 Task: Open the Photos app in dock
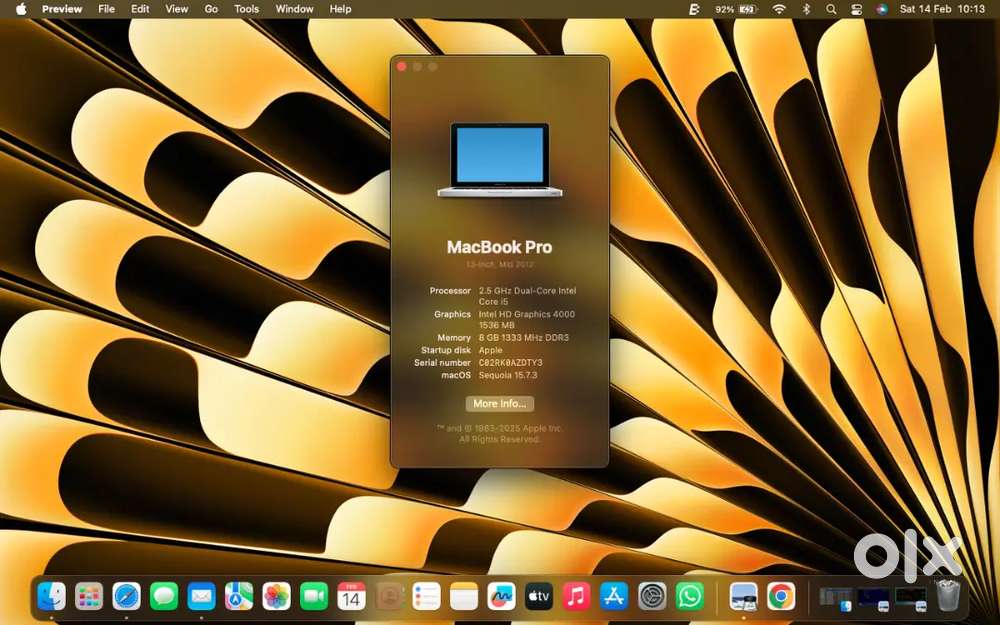click(x=276, y=597)
